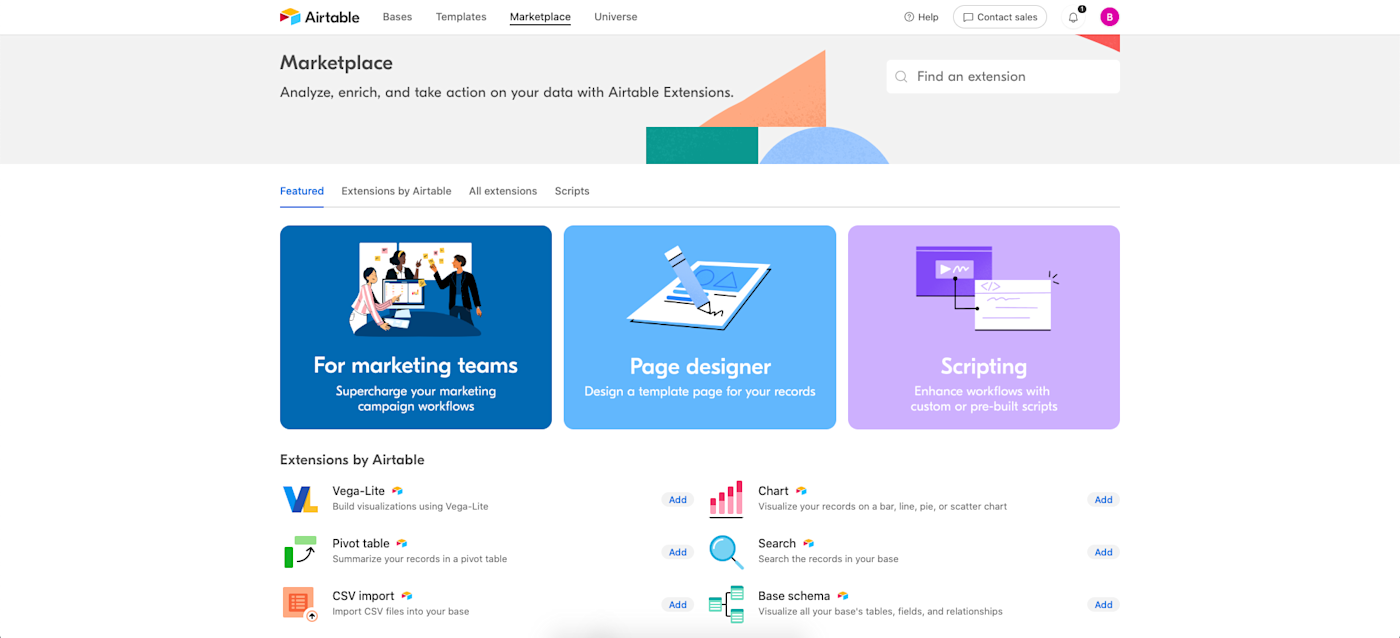Switch to the Extensions by Airtable tab
Screen dimensions: 1400x638
tap(396, 191)
